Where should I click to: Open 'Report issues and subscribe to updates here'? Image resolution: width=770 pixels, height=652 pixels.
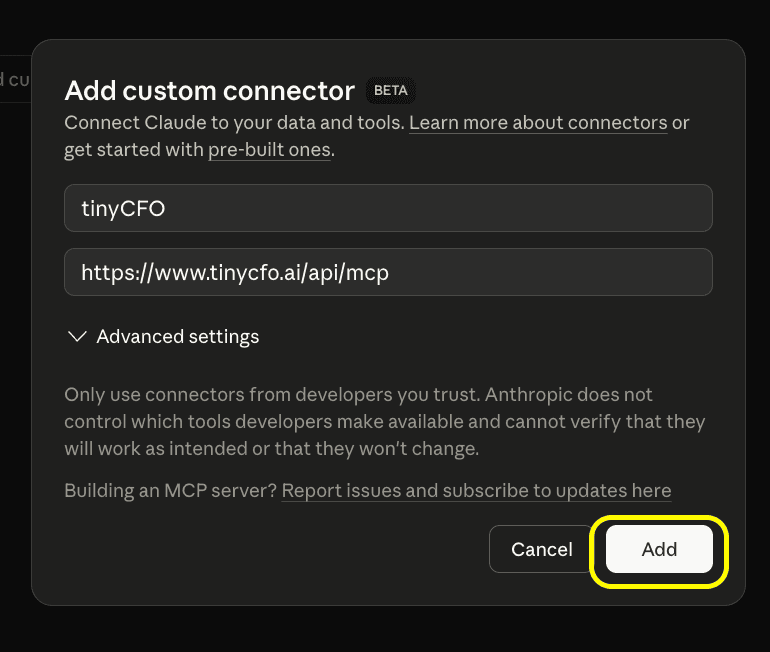476,490
